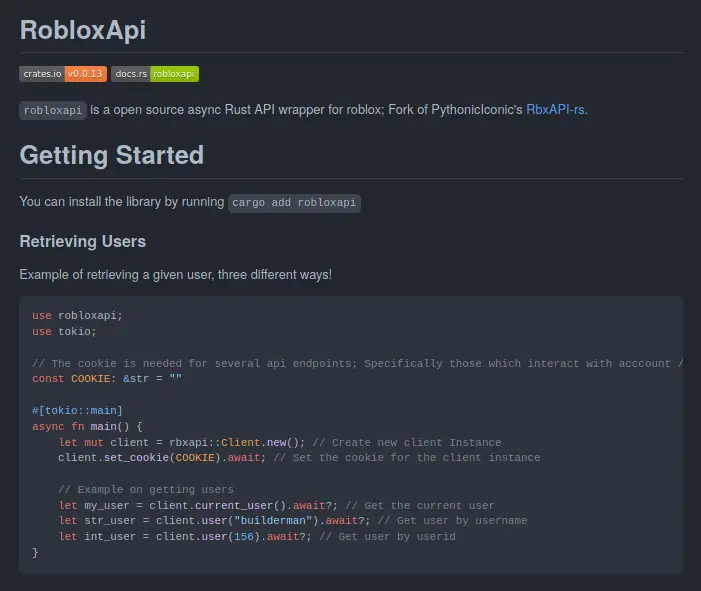
Task: Click the #[tokio::main] attribute line
Action: point(78,410)
